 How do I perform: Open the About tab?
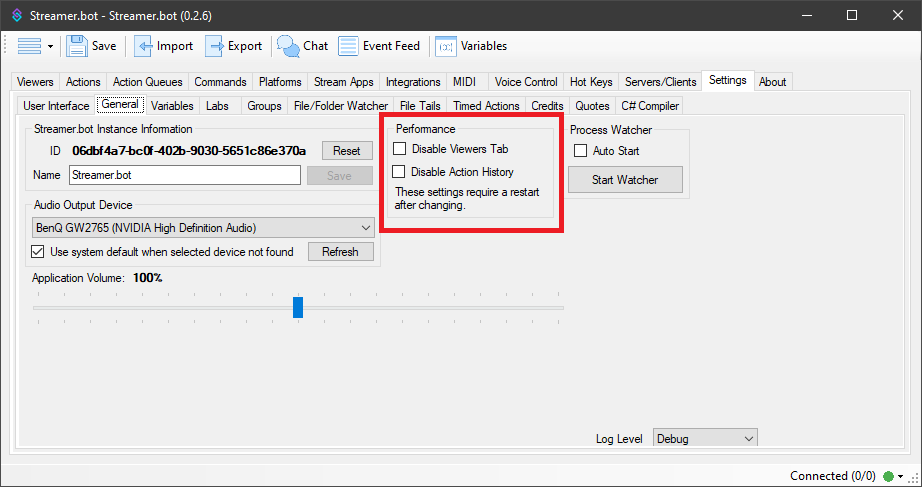point(772,82)
